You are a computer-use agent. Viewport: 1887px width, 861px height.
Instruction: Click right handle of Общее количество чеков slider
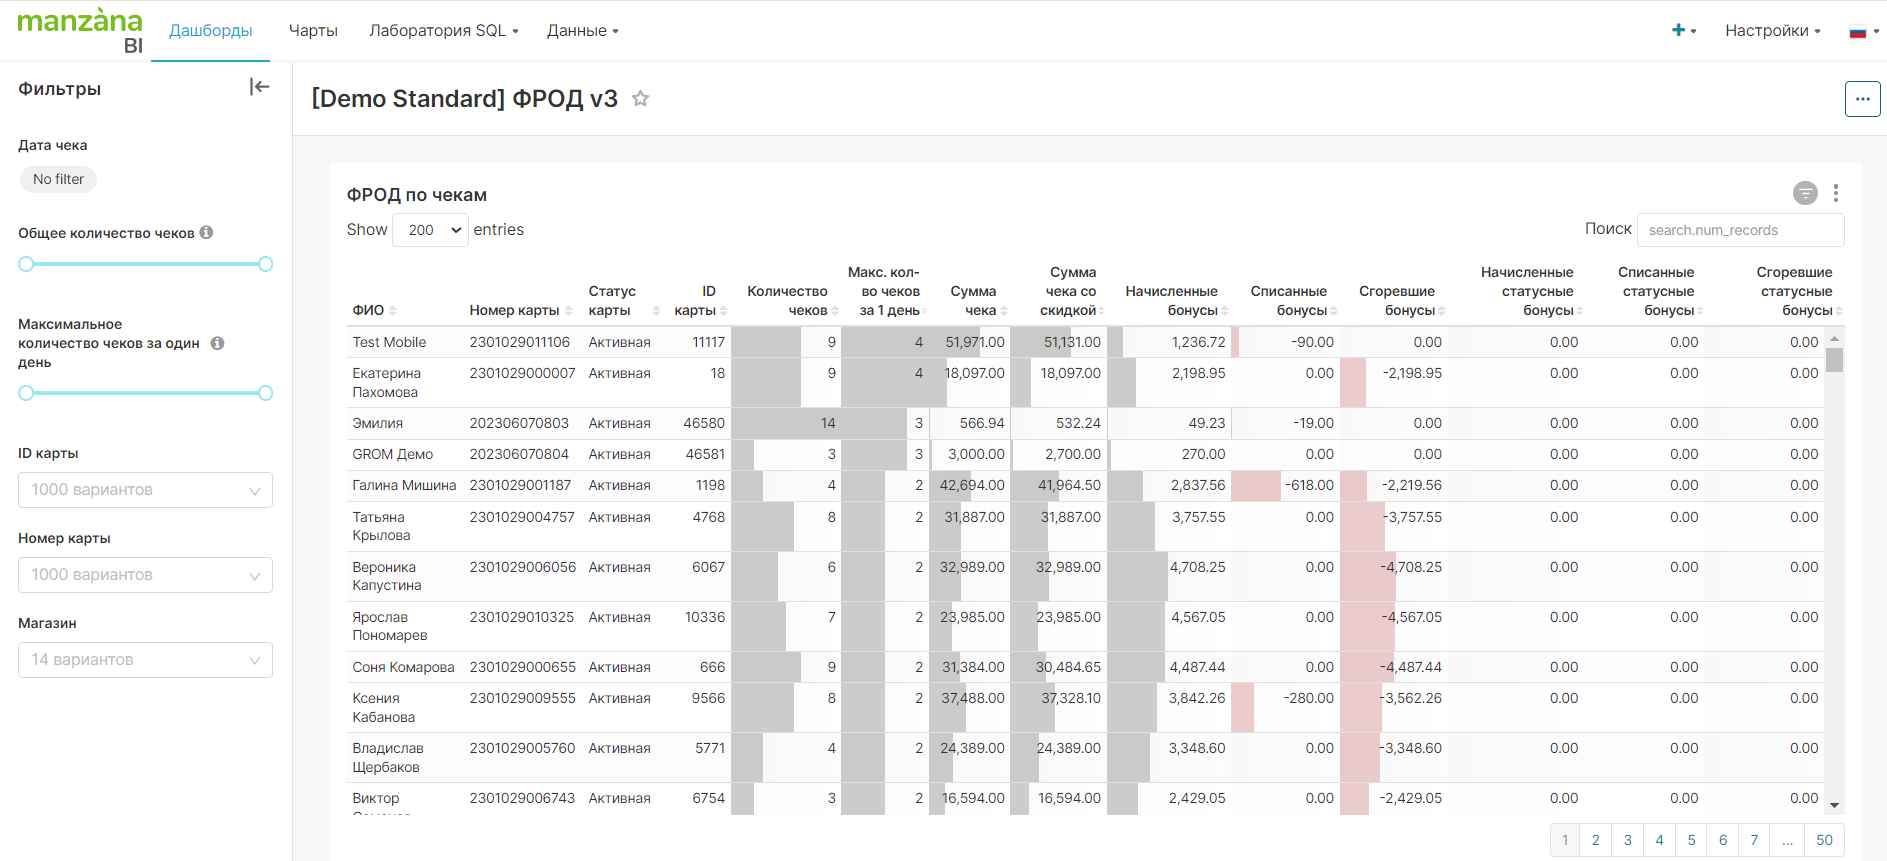265,264
